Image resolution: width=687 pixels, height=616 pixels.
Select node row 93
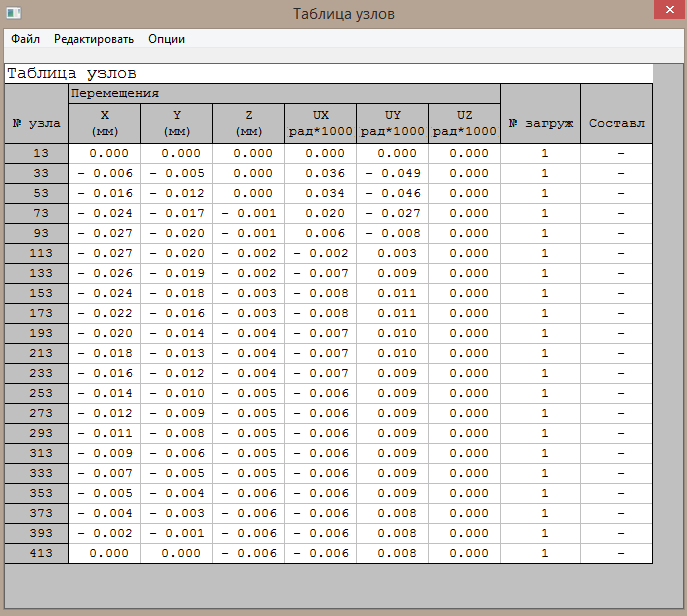(36, 234)
